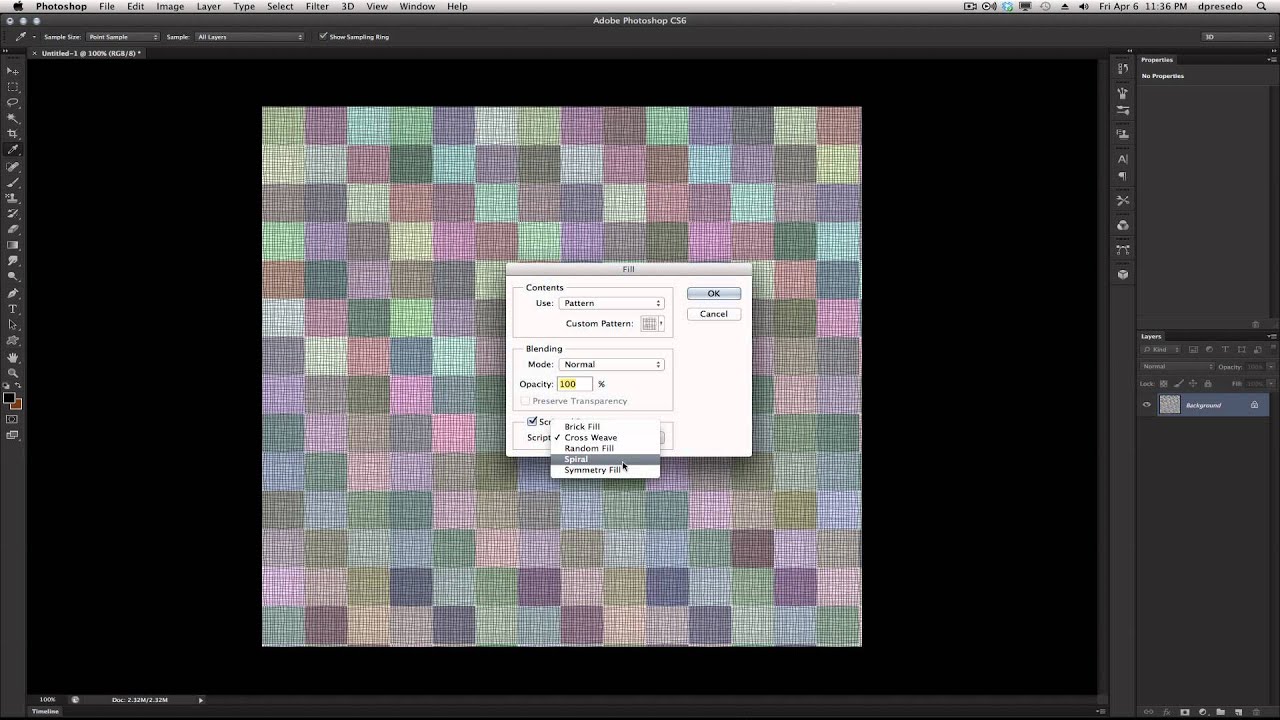Open the Sample Size dropdown
Image resolution: width=1280 pixels, height=720 pixels.
coord(122,37)
